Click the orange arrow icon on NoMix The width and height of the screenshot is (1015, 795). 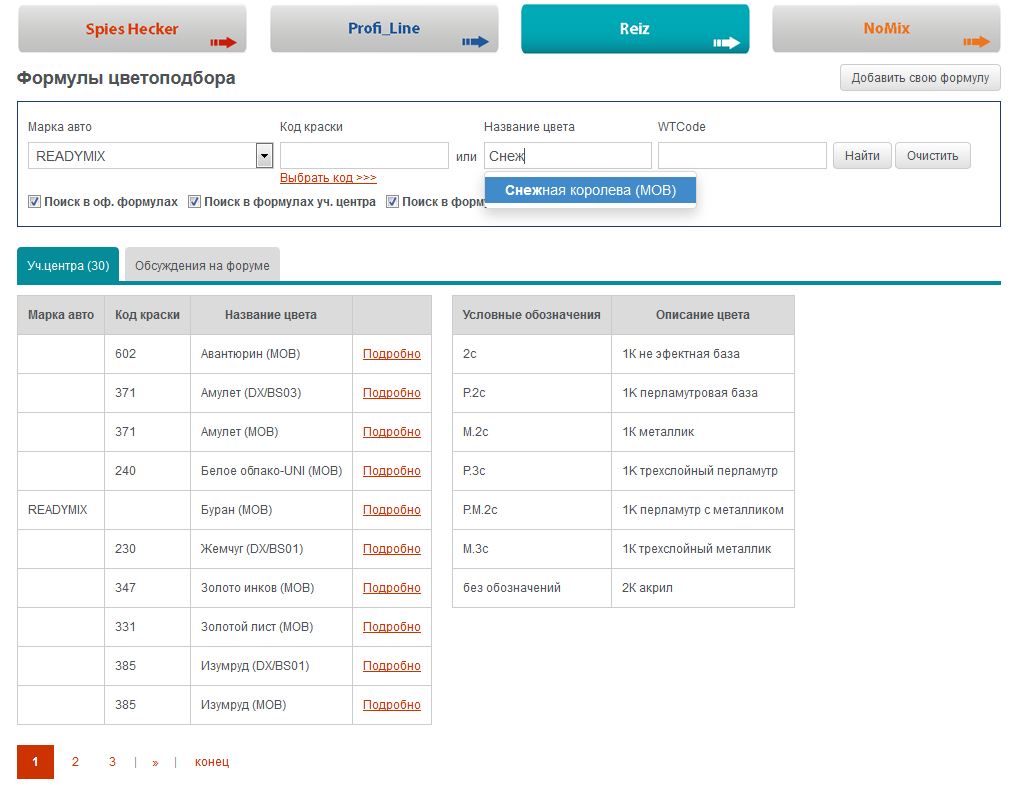[x=977, y=42]
